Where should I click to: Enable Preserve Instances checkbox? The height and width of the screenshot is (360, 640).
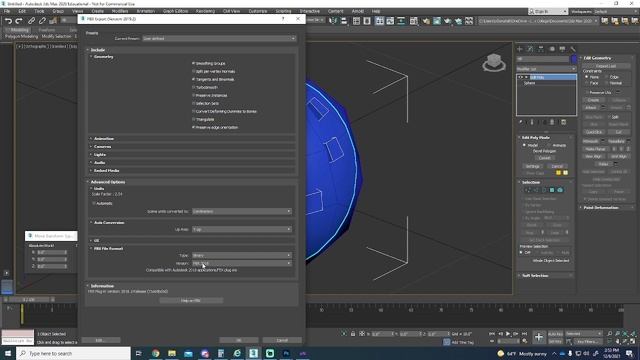click(x=193, y=95)
